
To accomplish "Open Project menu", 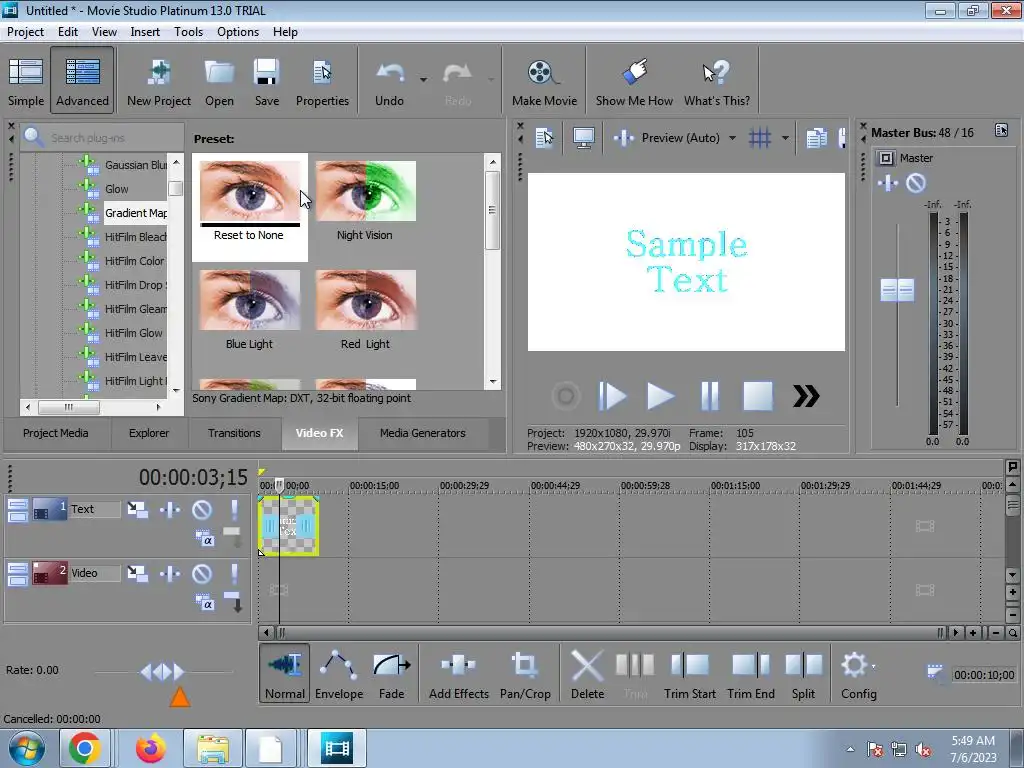I will [25, 32].
